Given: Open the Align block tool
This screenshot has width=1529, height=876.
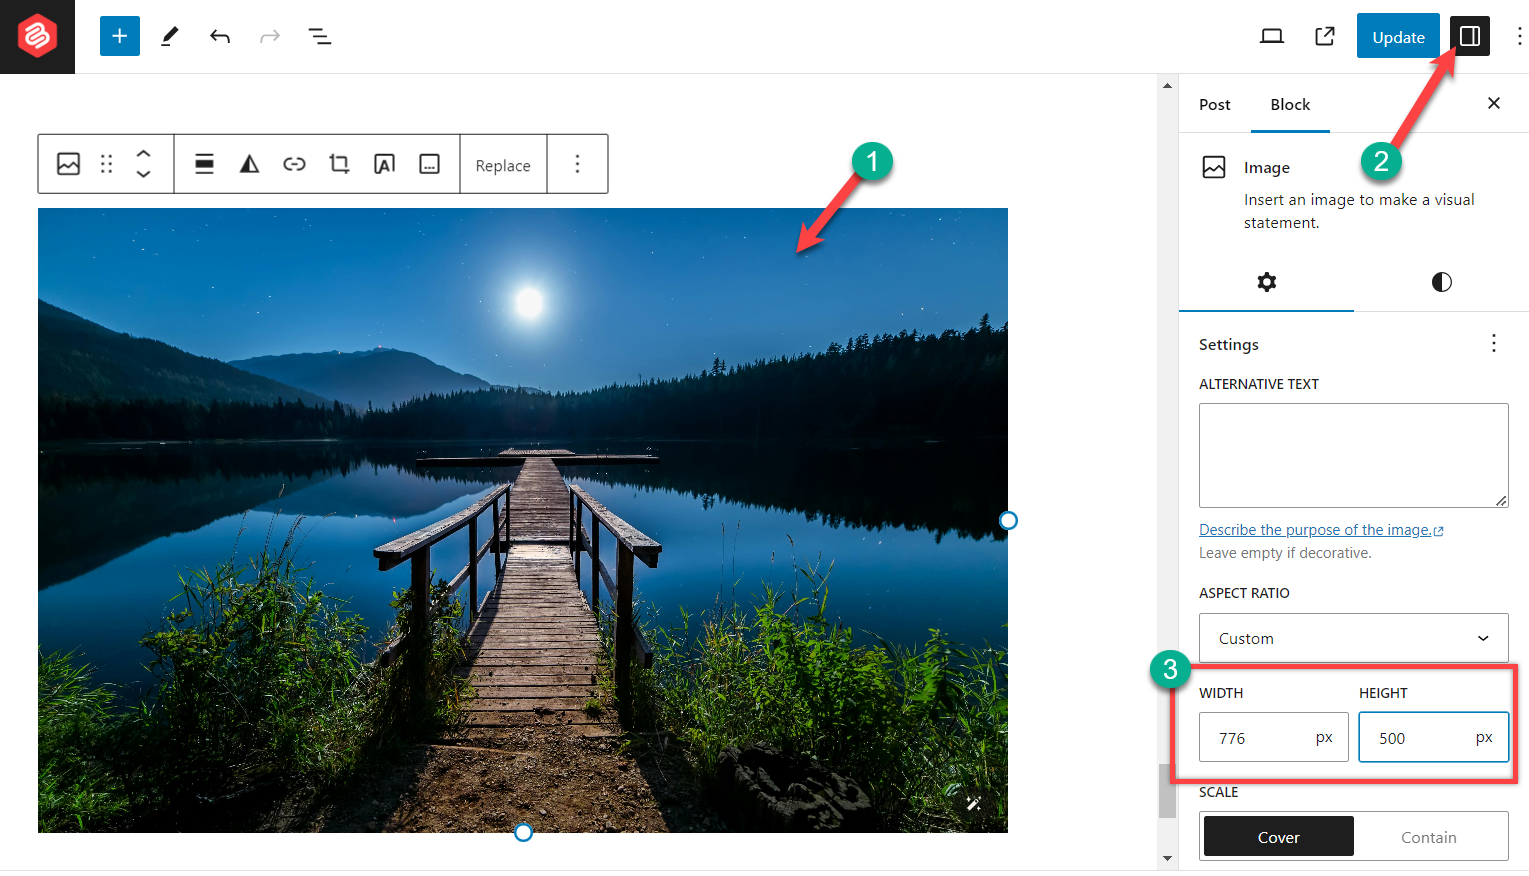Looking at the screenshot, I should coord(204,164).
